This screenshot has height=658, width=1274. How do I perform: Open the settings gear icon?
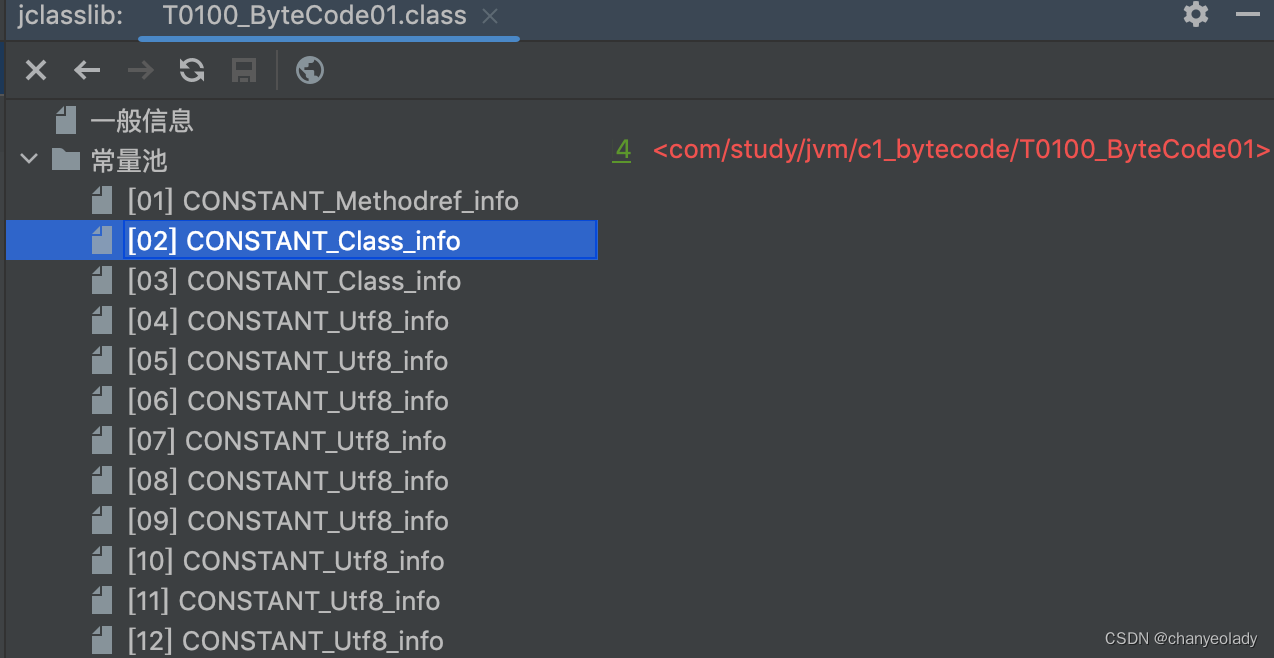tap(1195, 15)
